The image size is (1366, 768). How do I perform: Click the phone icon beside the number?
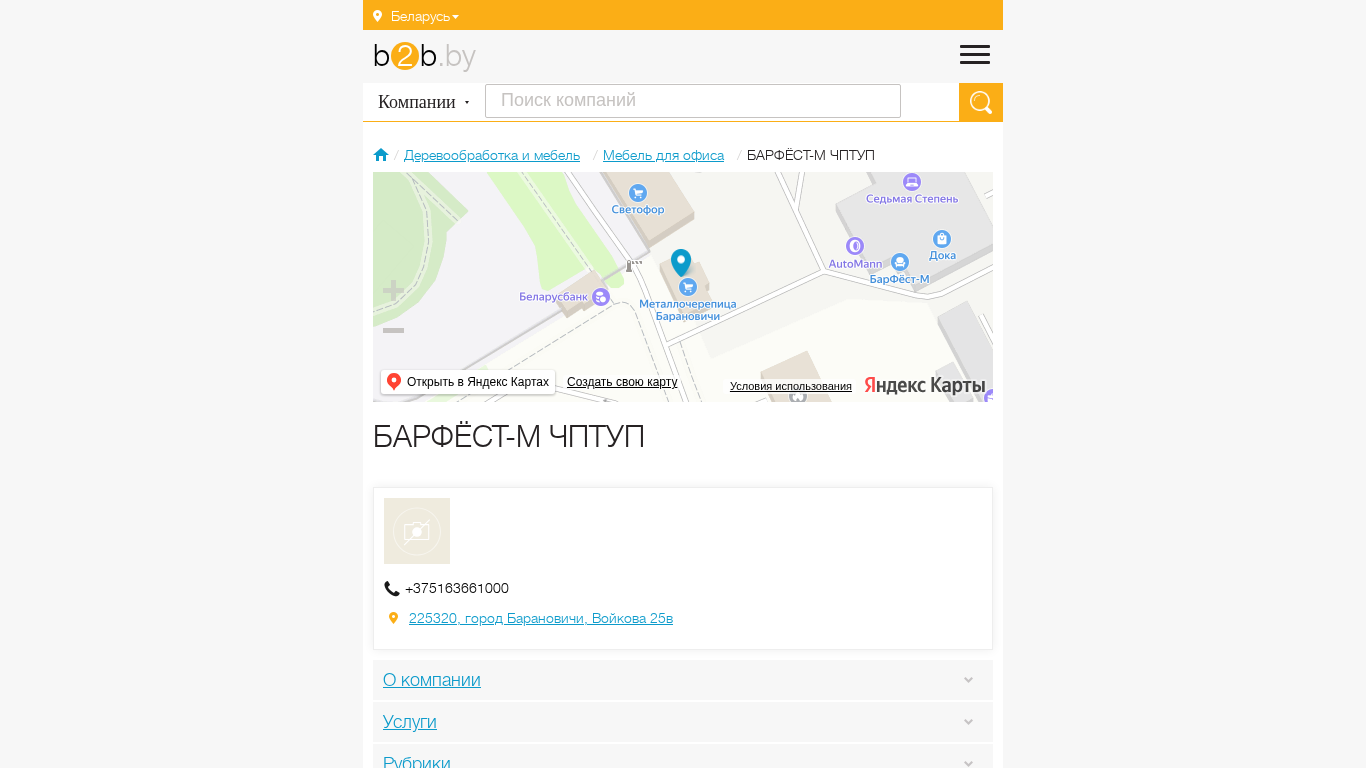[392, 589]
